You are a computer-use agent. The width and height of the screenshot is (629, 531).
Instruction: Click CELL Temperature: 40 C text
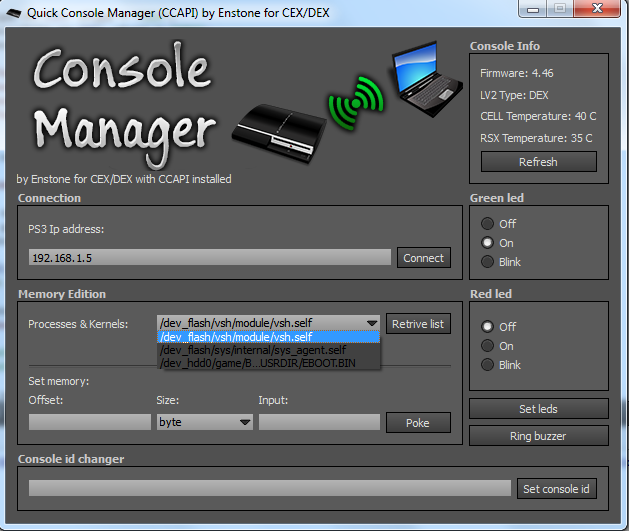(538, 116)
